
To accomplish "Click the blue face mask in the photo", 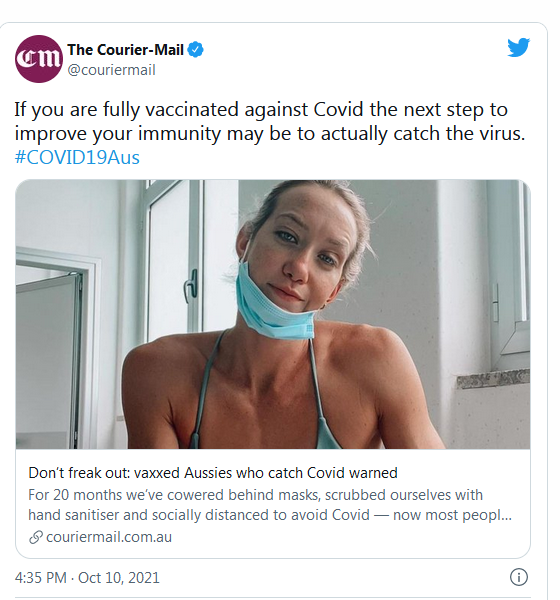I will (274, 303).
